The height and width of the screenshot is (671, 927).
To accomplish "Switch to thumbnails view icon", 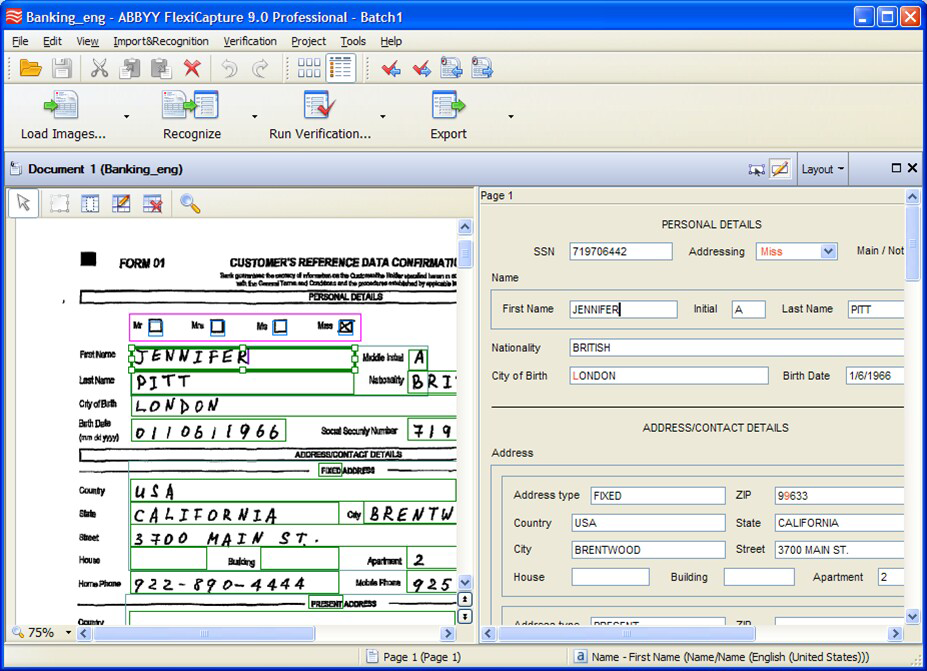I will point(309,69).
